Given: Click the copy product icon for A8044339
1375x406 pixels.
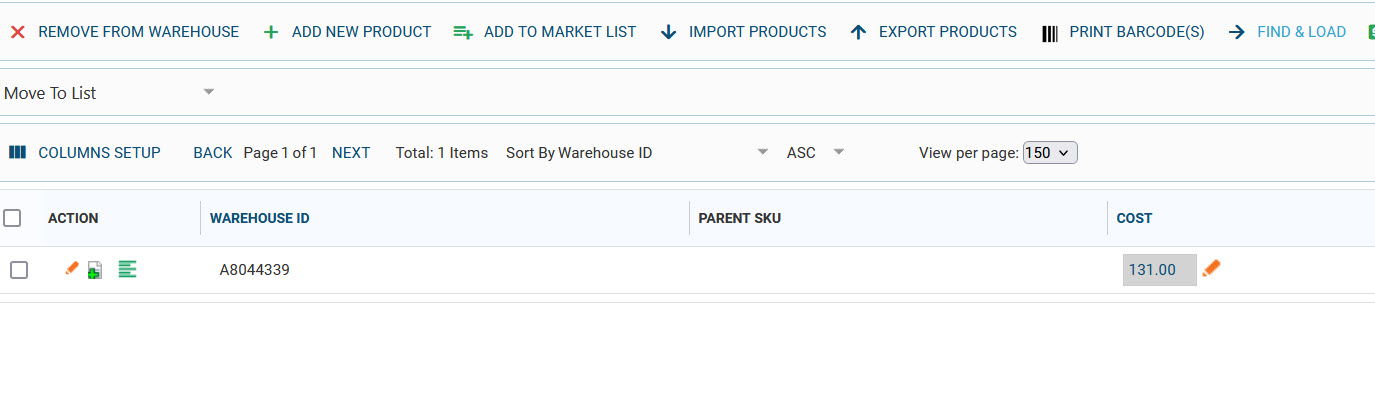Looking at the screenshot, I should click(x=95, y=270).
